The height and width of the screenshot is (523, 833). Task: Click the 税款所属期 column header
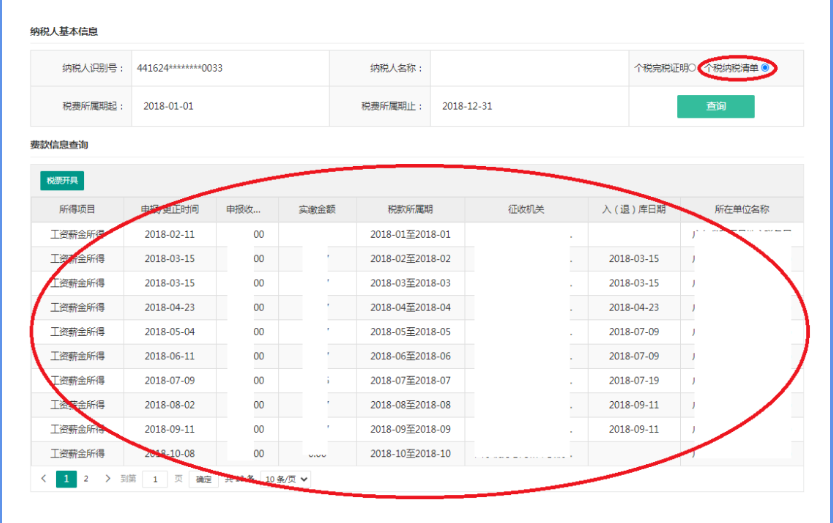(410, 209)
